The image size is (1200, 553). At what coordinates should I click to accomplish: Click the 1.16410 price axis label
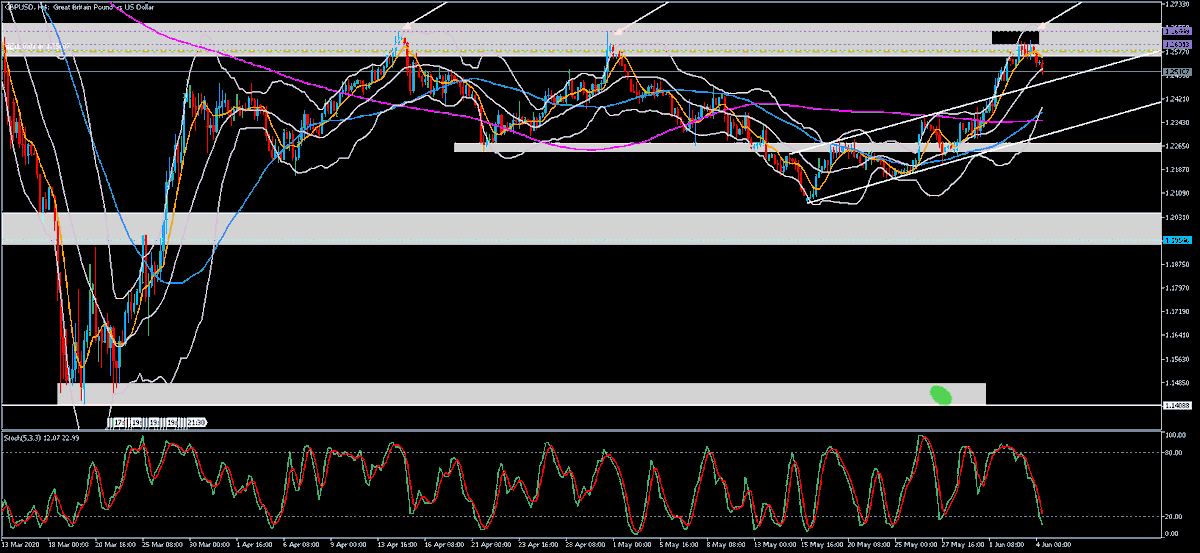tap(1177, 335)
